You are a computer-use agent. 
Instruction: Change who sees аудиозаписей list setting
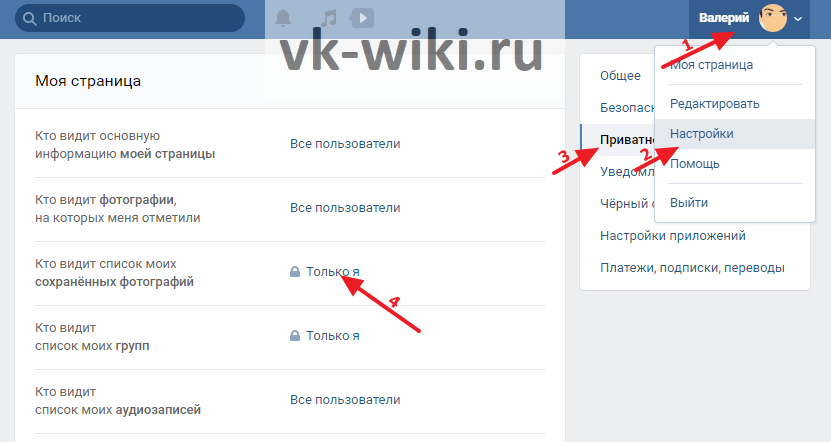[345, 400]
